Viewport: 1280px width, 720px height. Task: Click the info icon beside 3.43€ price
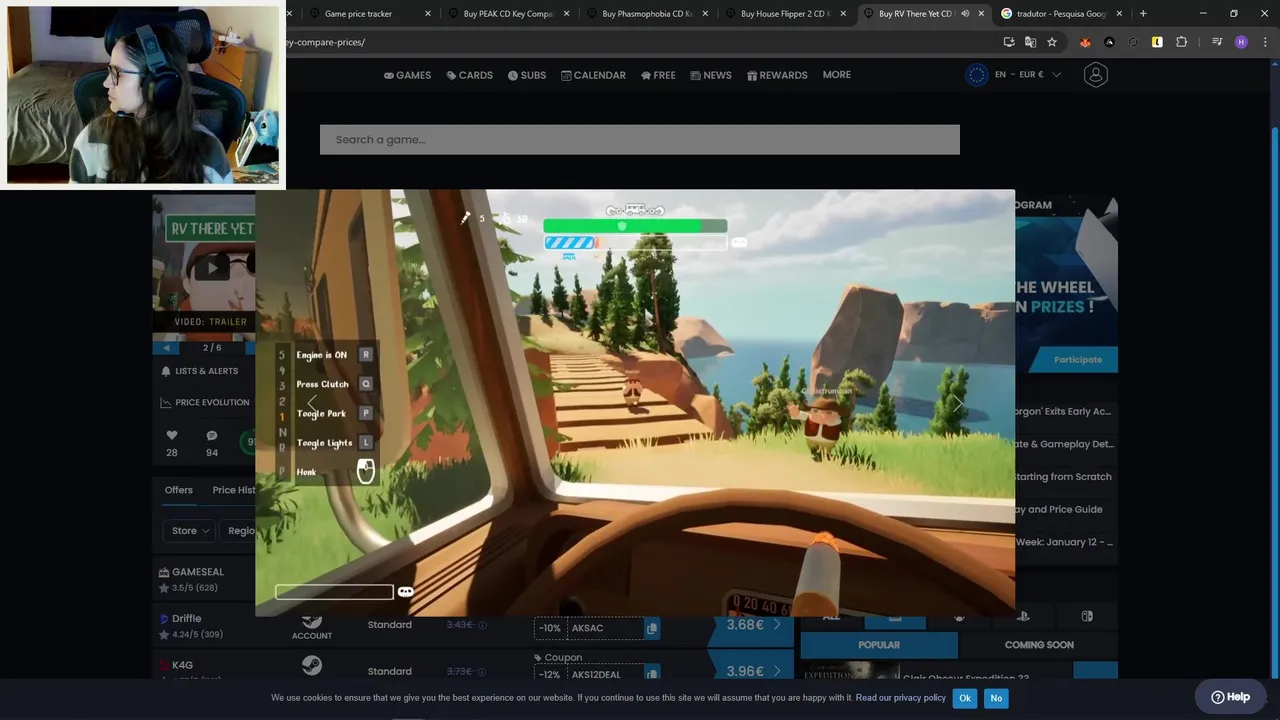point(482,625)
